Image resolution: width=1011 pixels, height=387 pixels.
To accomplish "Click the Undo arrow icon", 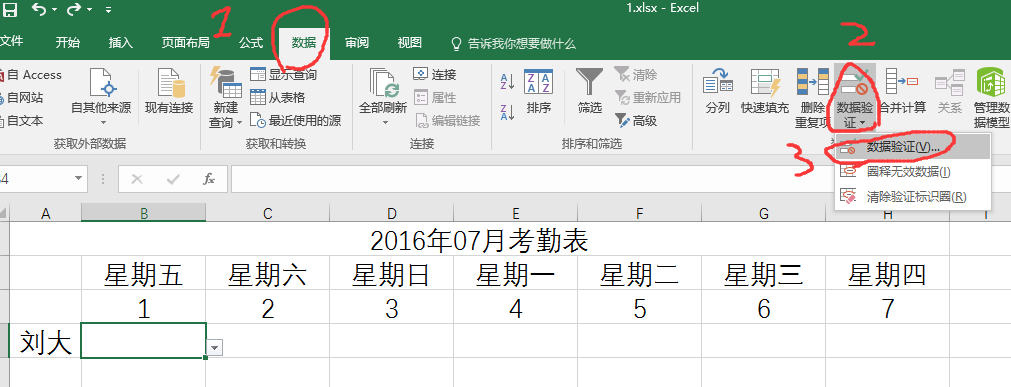I will coord(39,9).
